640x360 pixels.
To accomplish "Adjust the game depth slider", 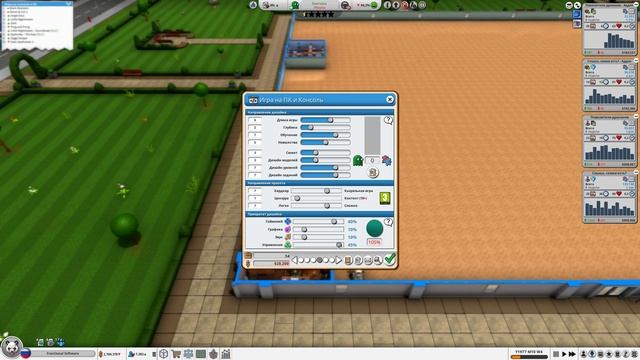I will pyautogui.click(x=325, y=127).
